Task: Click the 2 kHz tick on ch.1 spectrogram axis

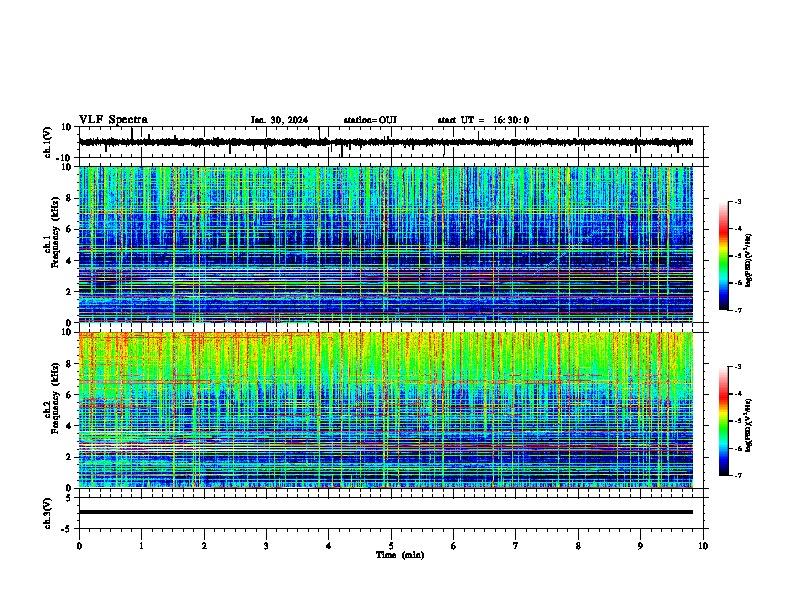Action: click(x=70, y=291)
